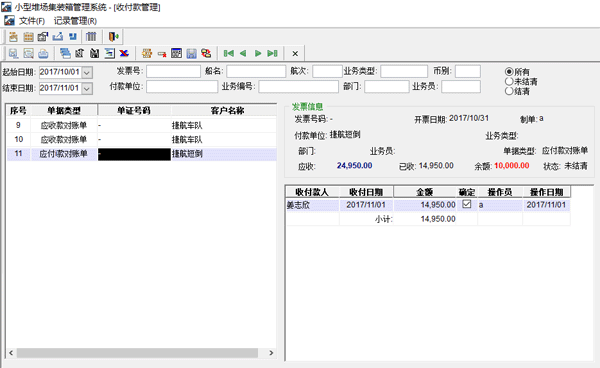Screen dimensions: 600x368
Task: Click the 业务员 filter input field
Action: [461, 87]
